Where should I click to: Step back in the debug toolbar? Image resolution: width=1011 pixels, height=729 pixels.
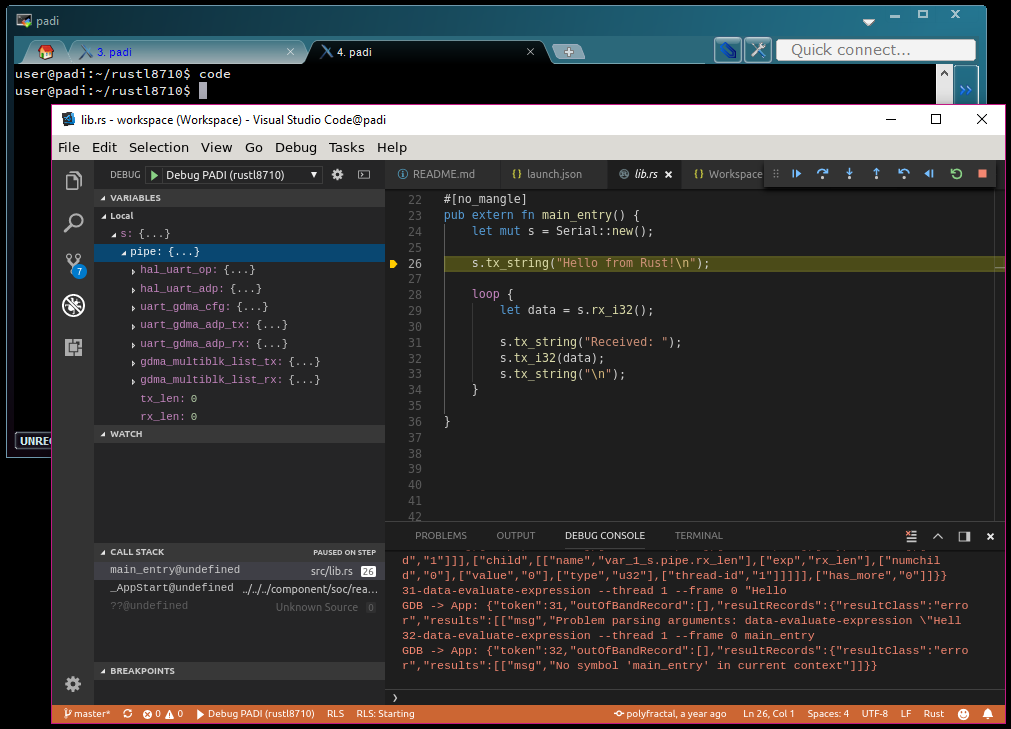tap(903, 173)
